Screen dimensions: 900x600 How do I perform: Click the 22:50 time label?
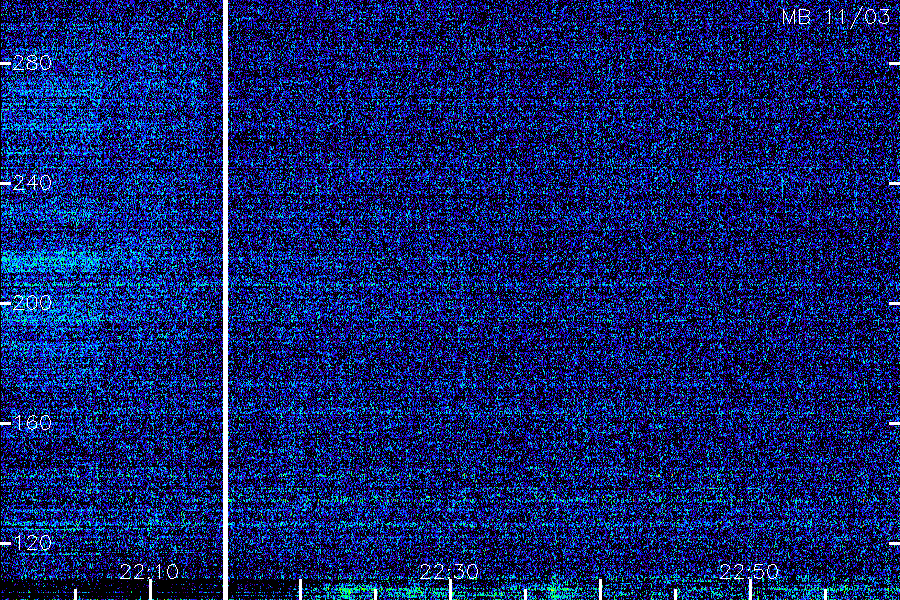[749, 572]
